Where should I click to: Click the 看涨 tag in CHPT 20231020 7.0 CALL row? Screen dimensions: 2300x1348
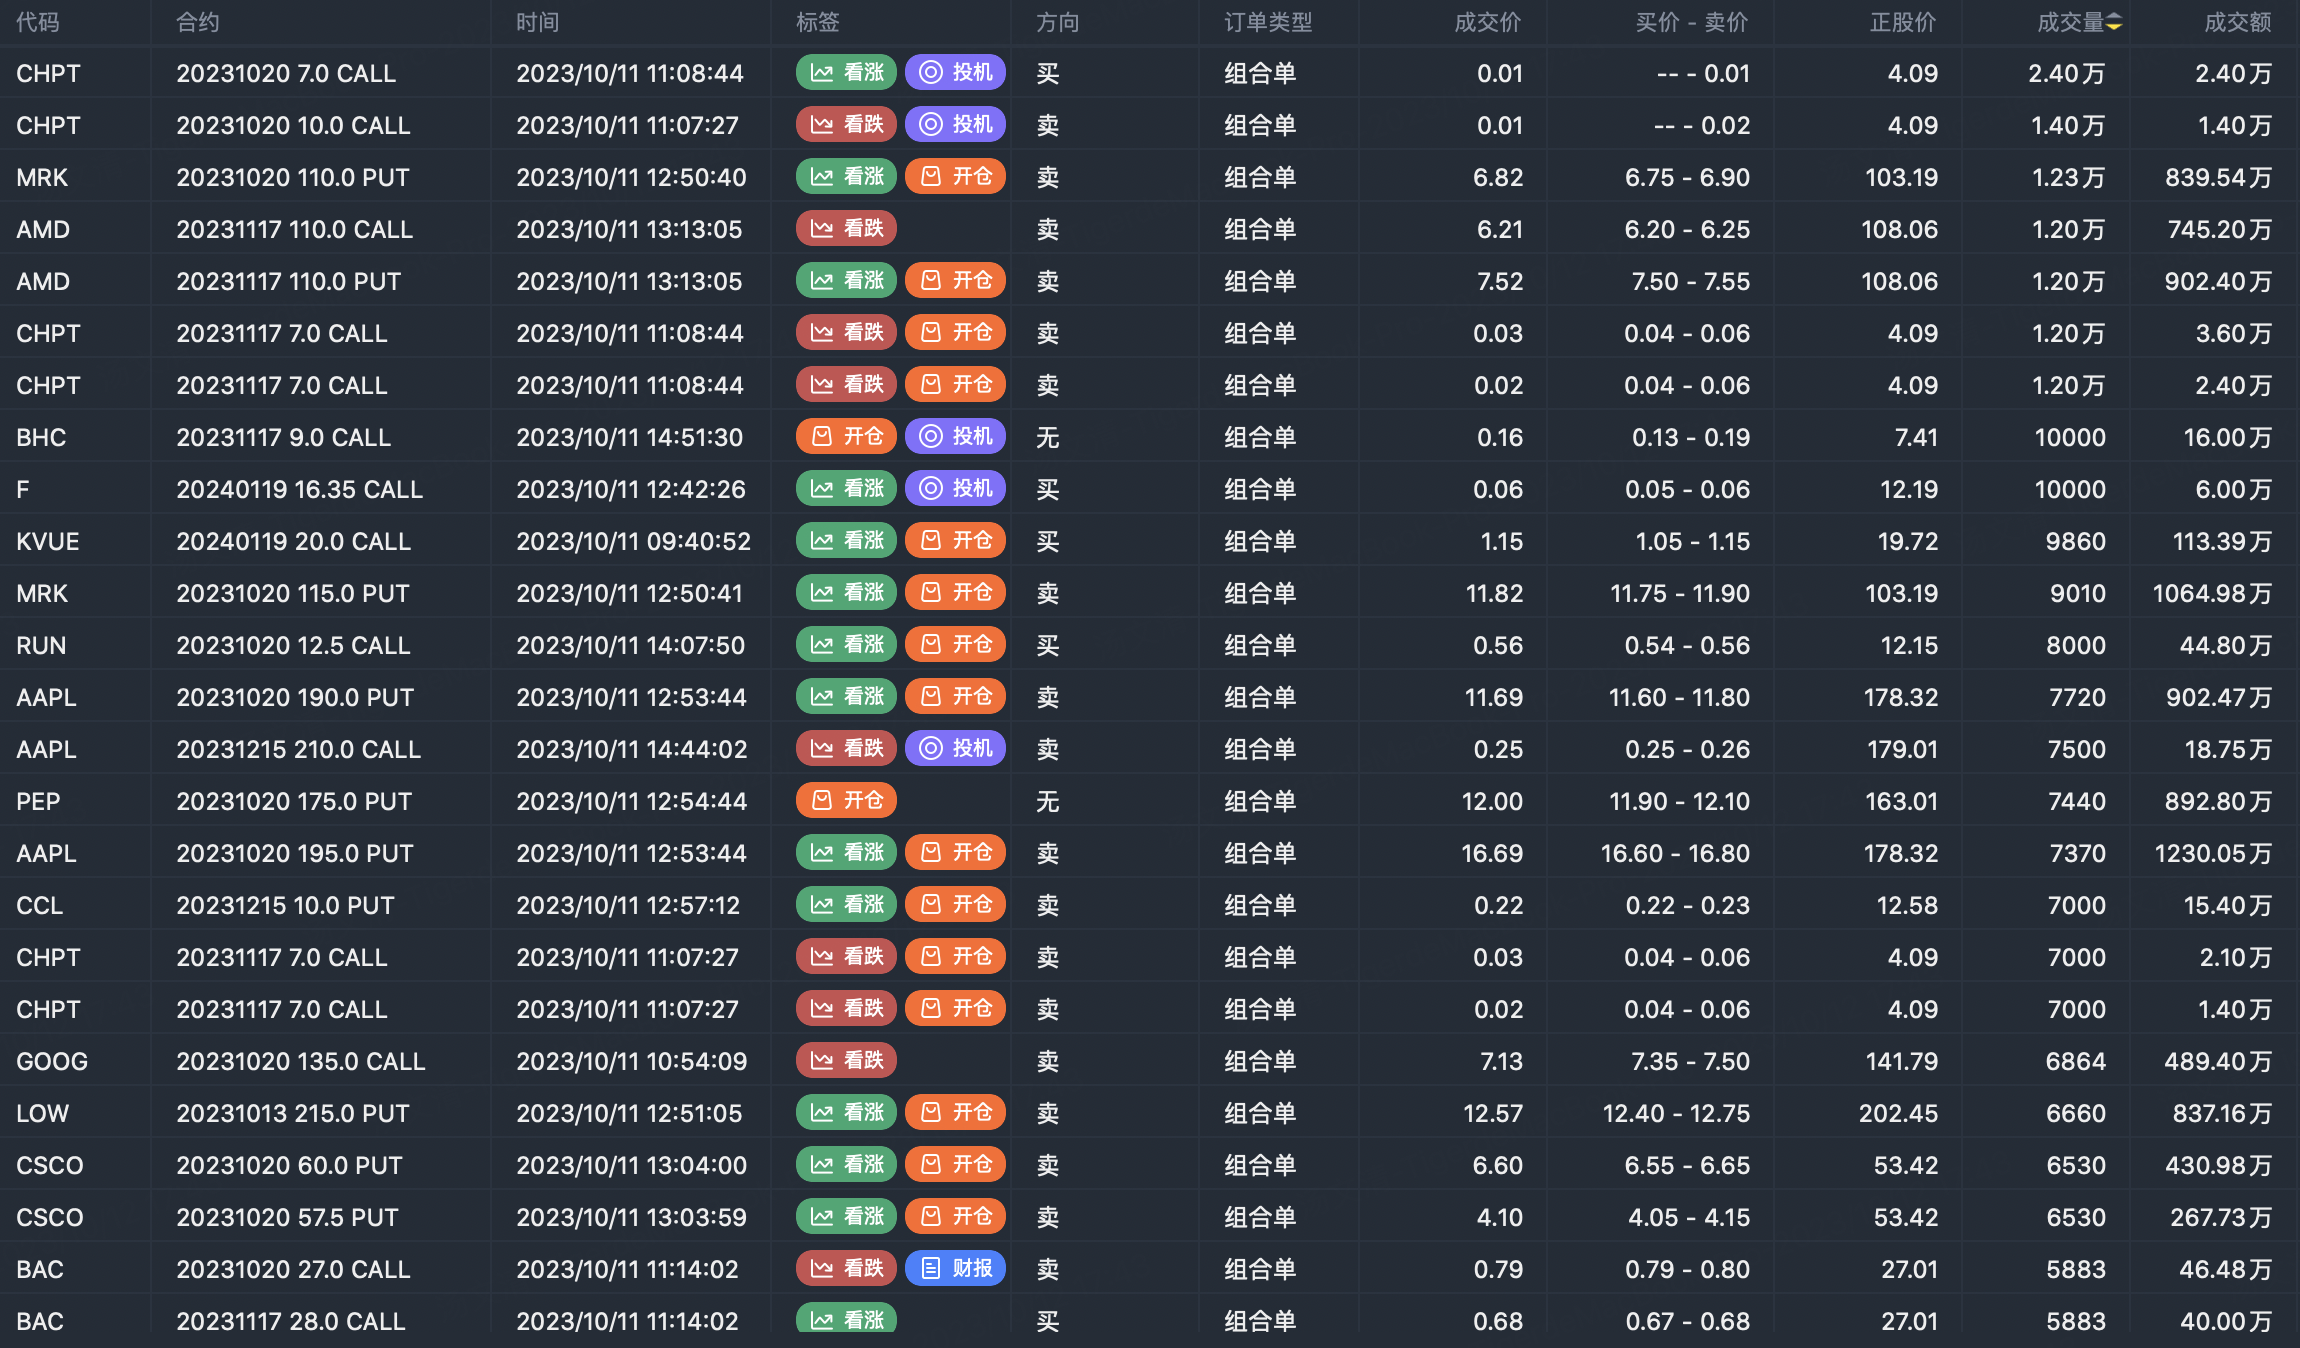[846, 73]
